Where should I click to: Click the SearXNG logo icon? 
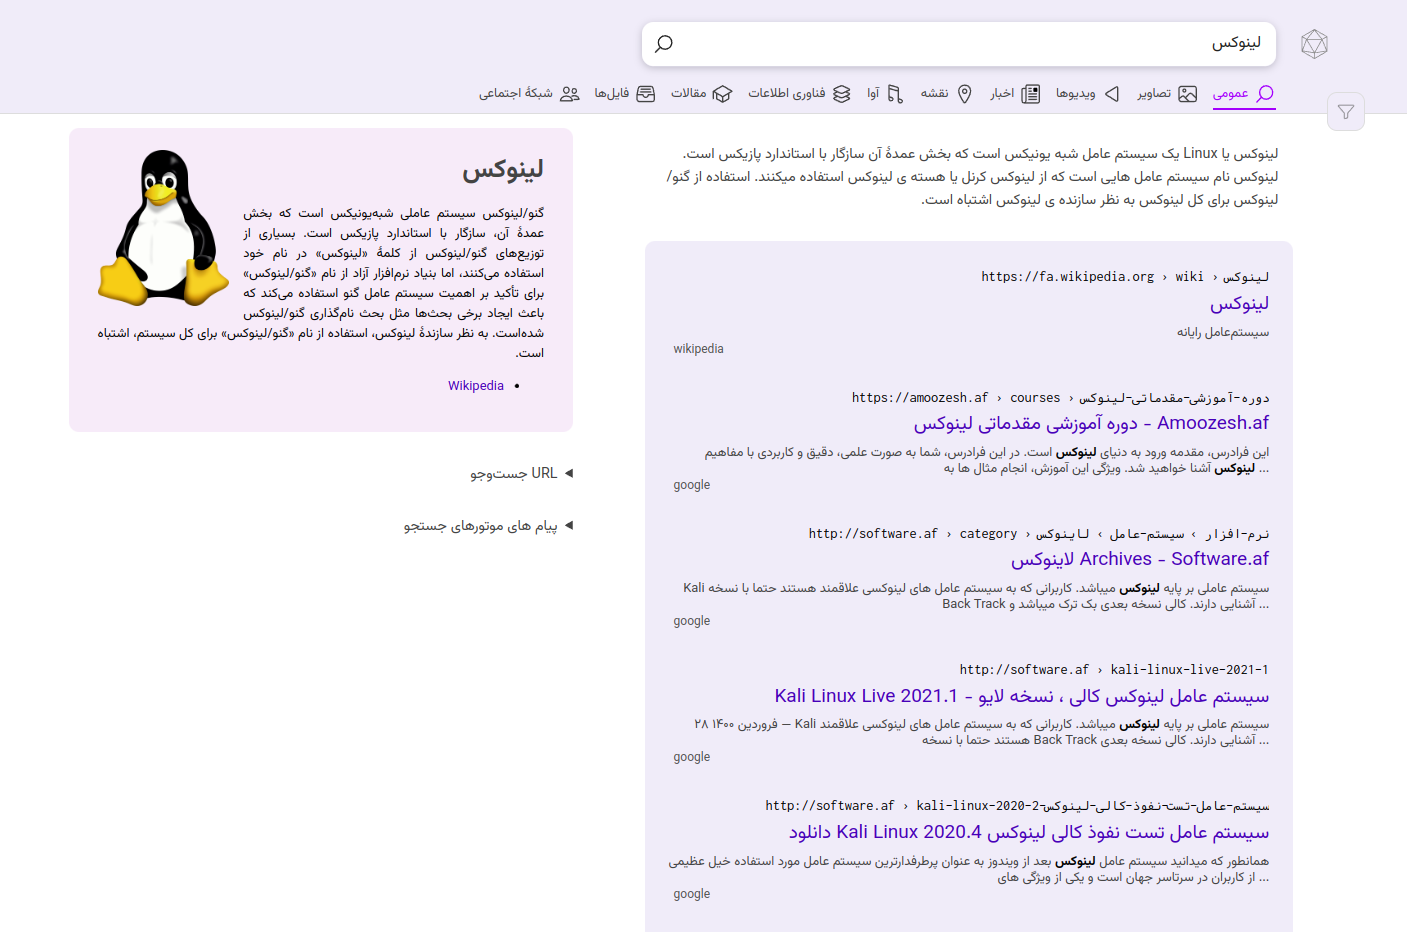point(1314,44)
